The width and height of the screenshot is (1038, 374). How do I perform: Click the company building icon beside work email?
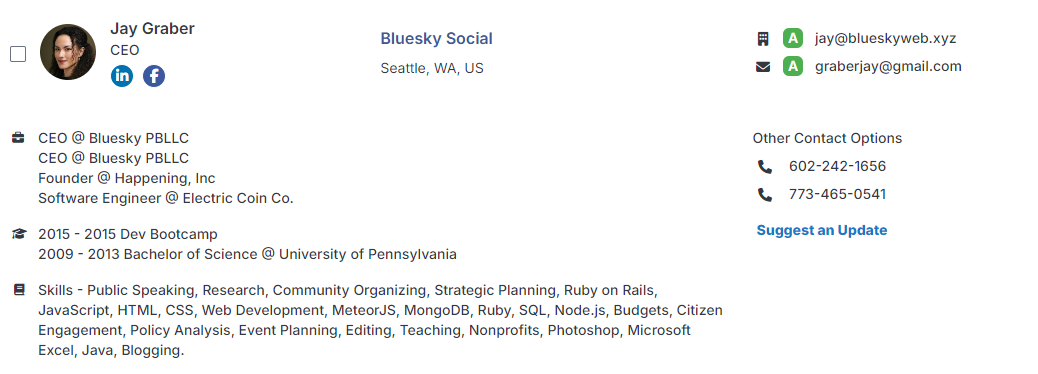coord(763,38)
